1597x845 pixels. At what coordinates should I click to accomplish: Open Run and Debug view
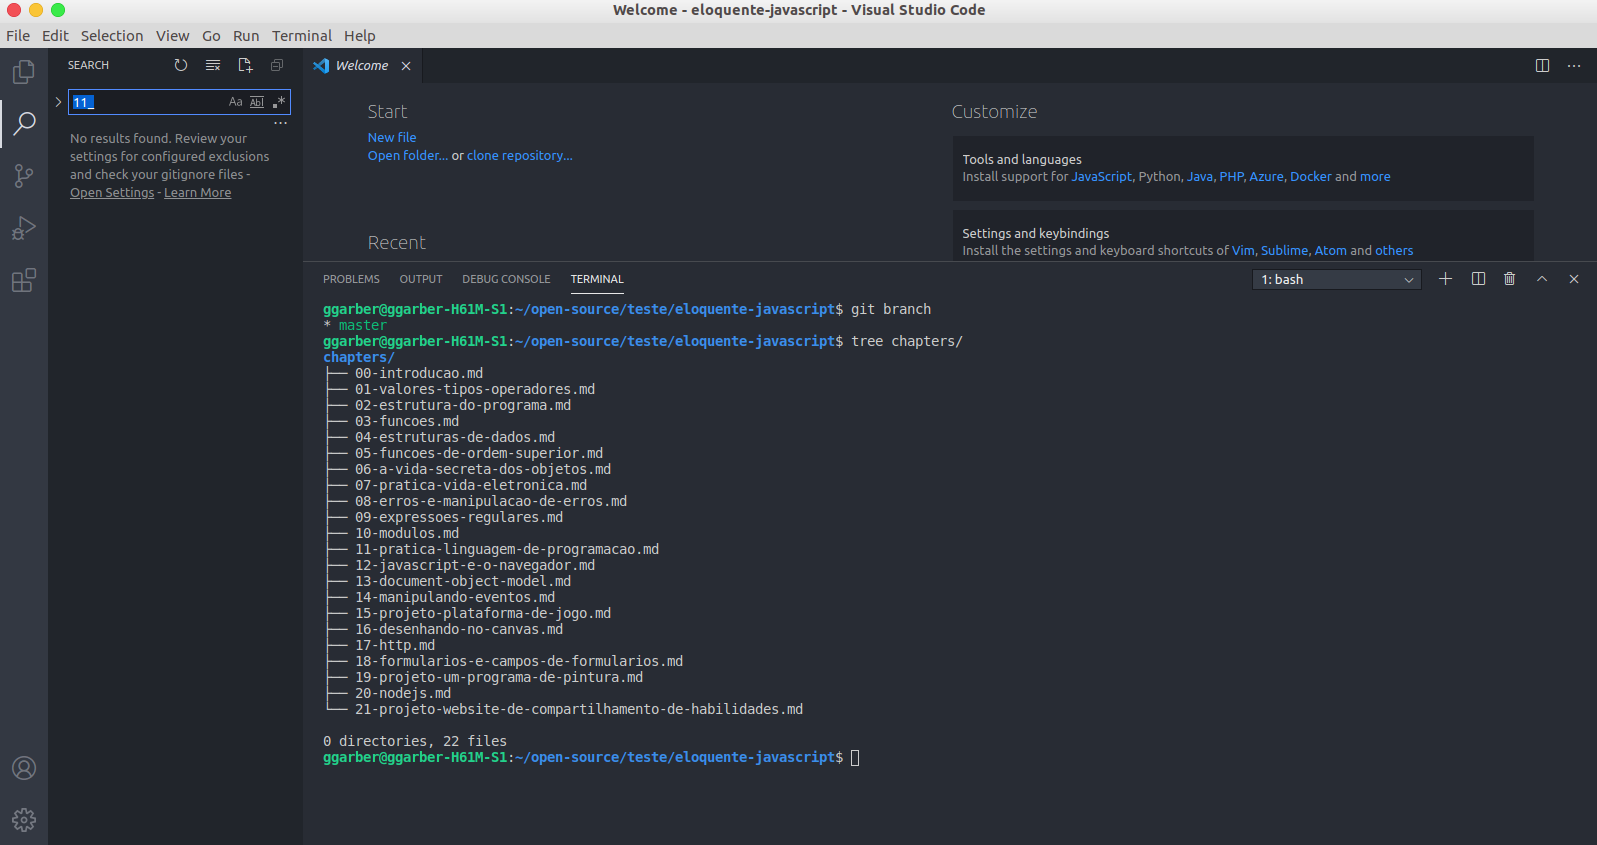(24, 228)
